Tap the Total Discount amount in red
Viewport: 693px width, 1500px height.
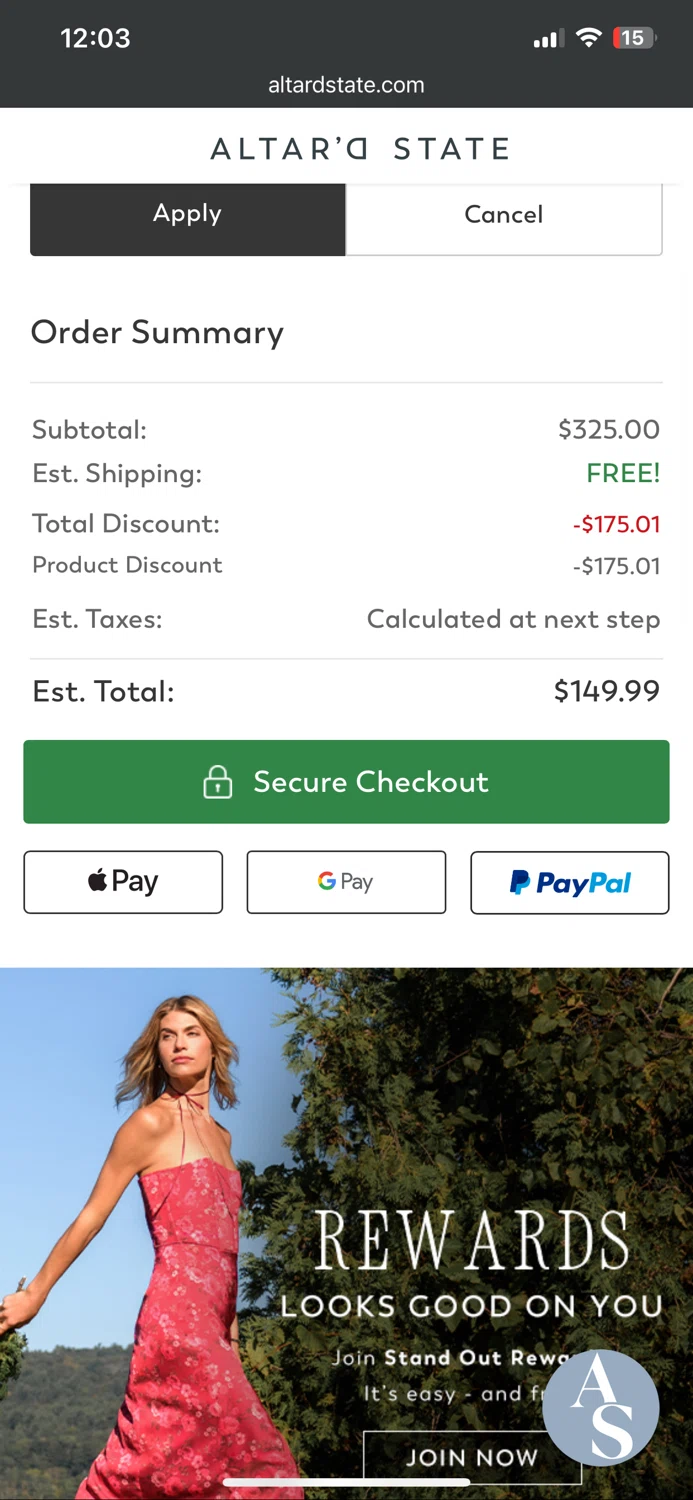[617, 523]
